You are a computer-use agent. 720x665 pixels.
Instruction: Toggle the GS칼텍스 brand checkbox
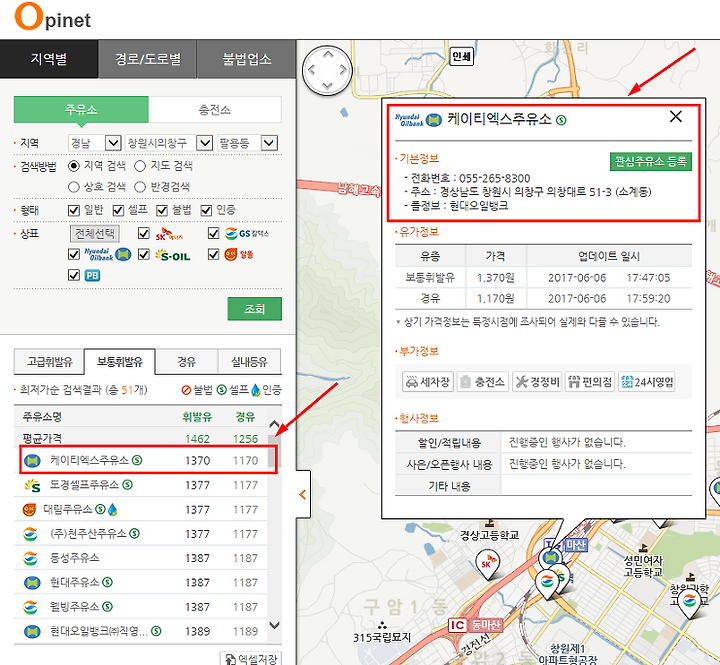[x=214, y=233]
